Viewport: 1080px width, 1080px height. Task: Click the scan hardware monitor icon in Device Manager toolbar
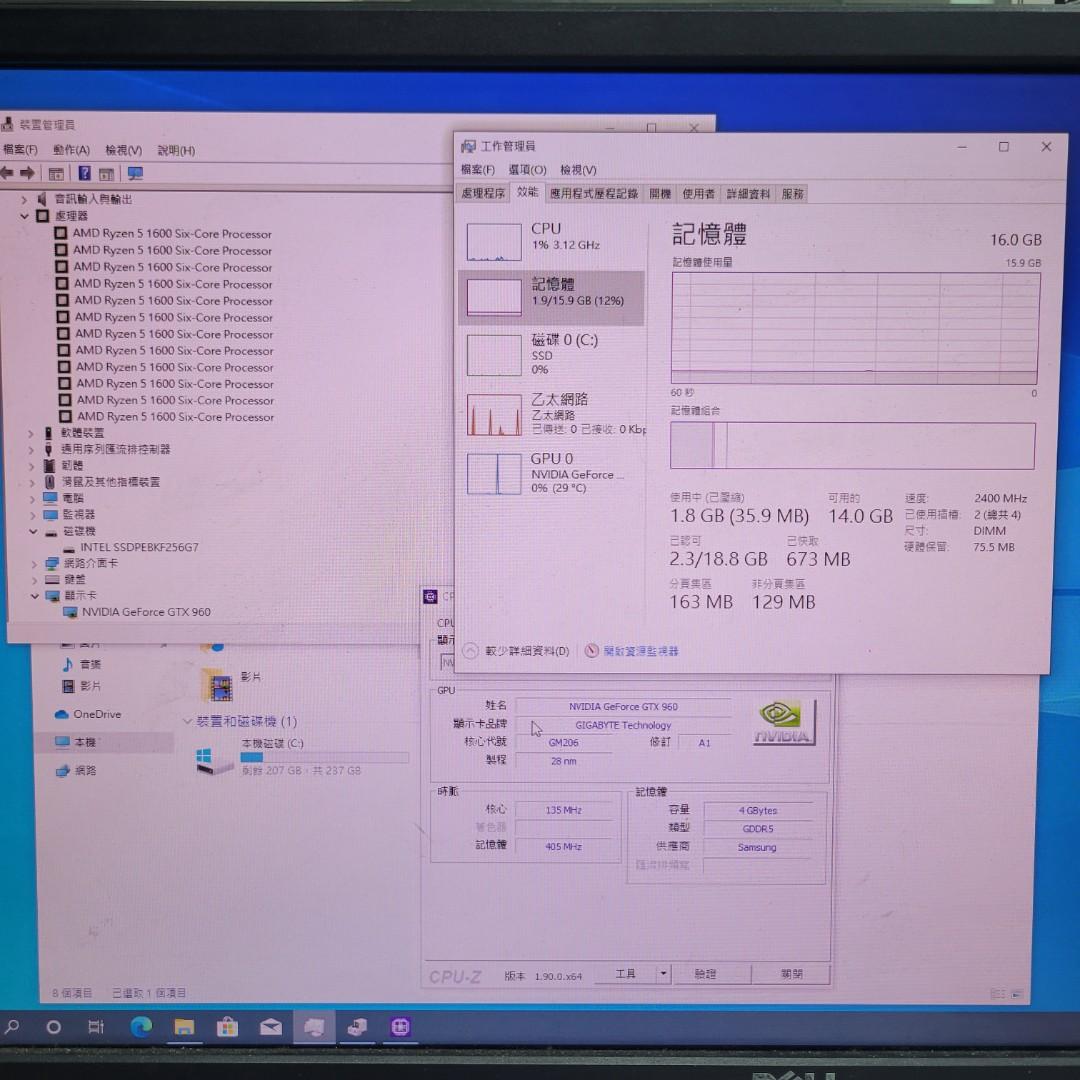click(x=135, y=174)
